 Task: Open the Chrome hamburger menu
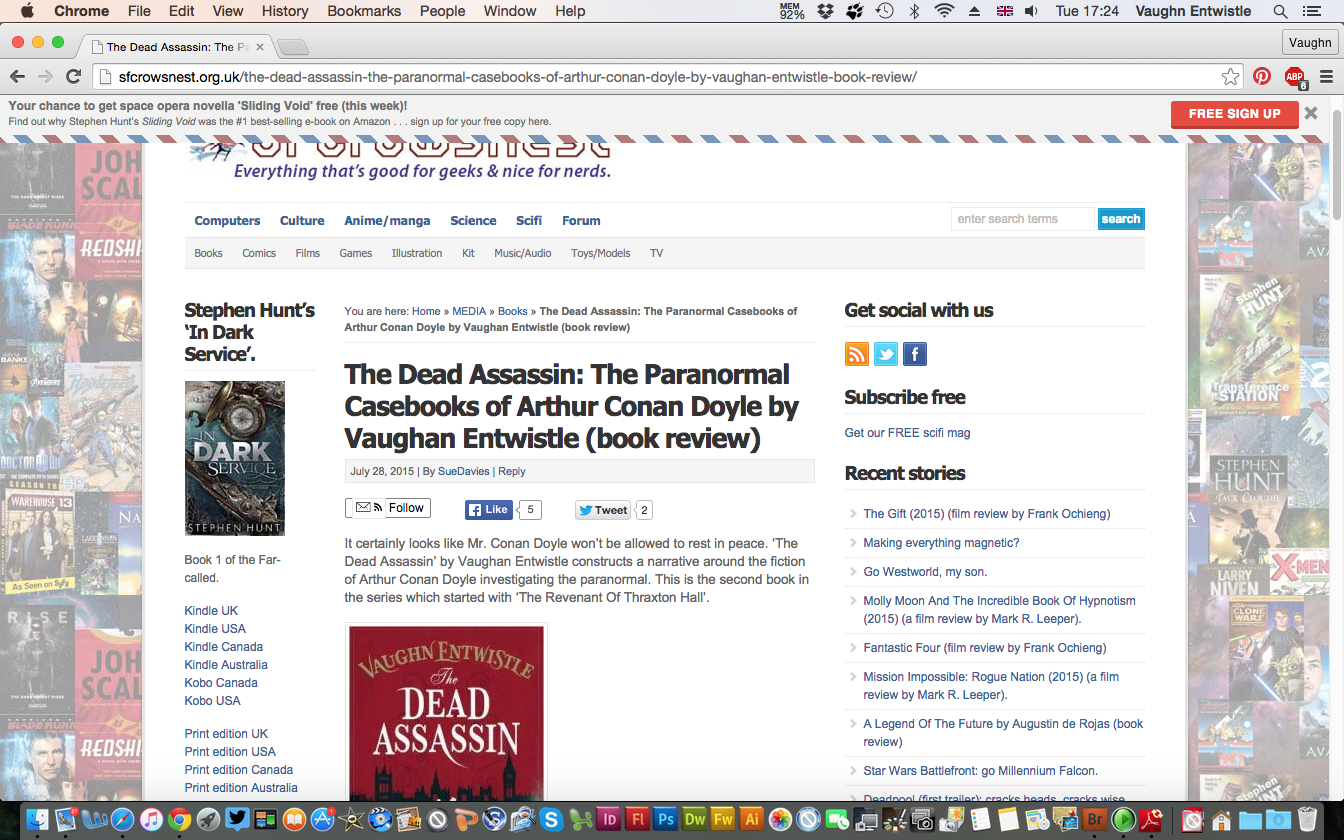[x=1327, y=77]
